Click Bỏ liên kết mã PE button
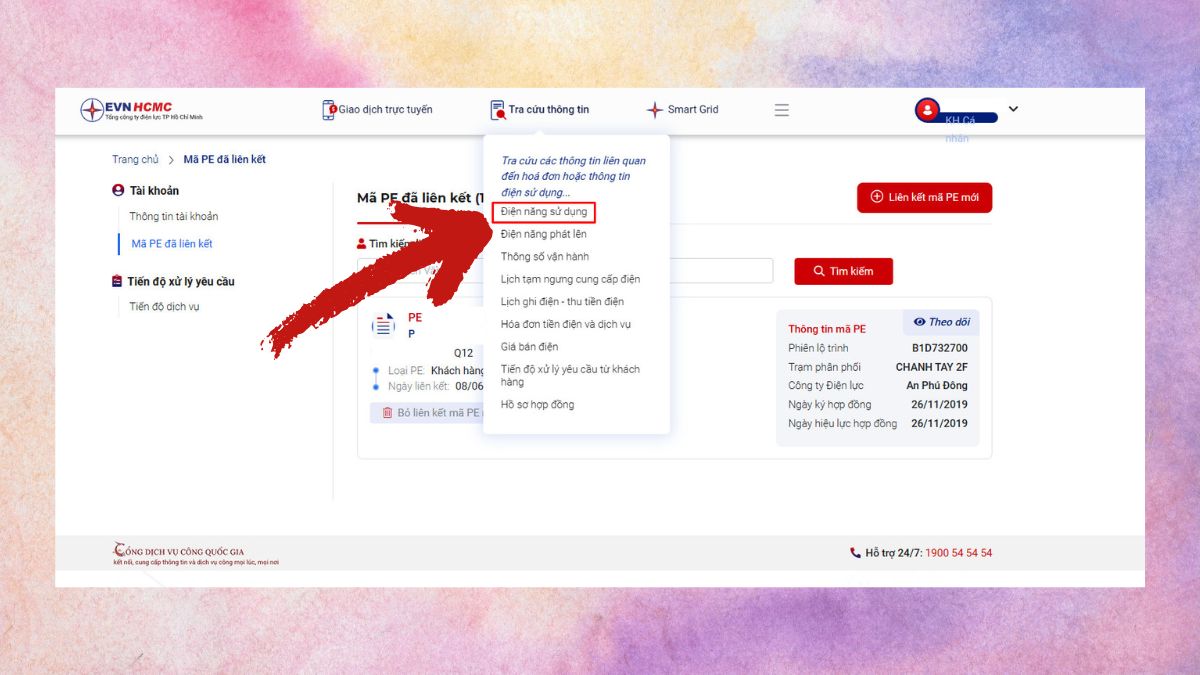1200x675 pixels. pos(430,413)
